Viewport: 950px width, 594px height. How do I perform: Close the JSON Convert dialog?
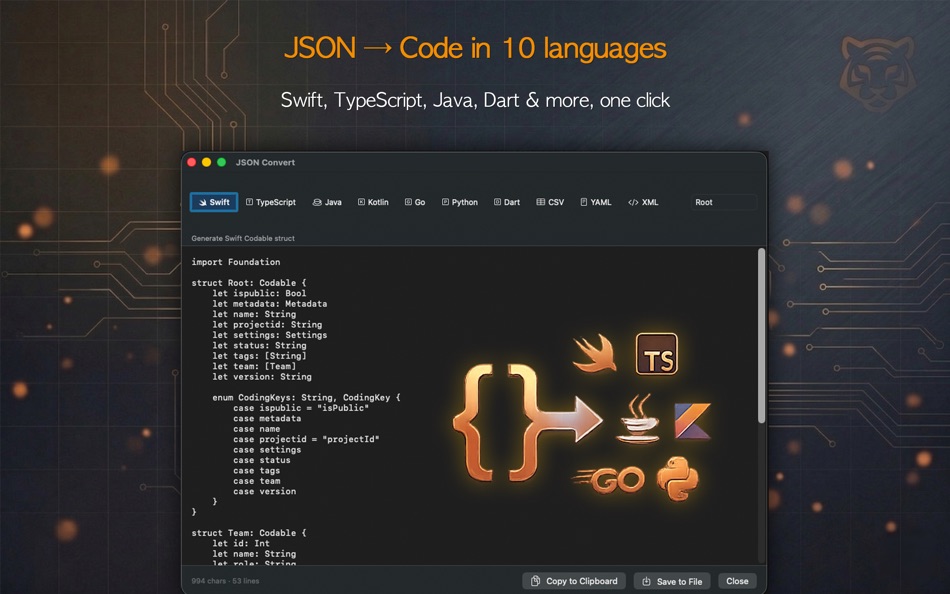(x=737, y=581)
